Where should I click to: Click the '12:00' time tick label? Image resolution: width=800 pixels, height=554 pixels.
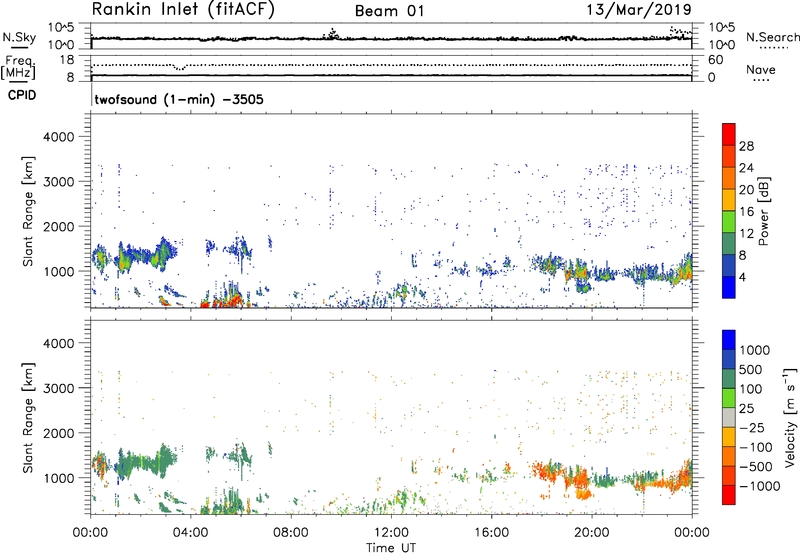point(391,533)
